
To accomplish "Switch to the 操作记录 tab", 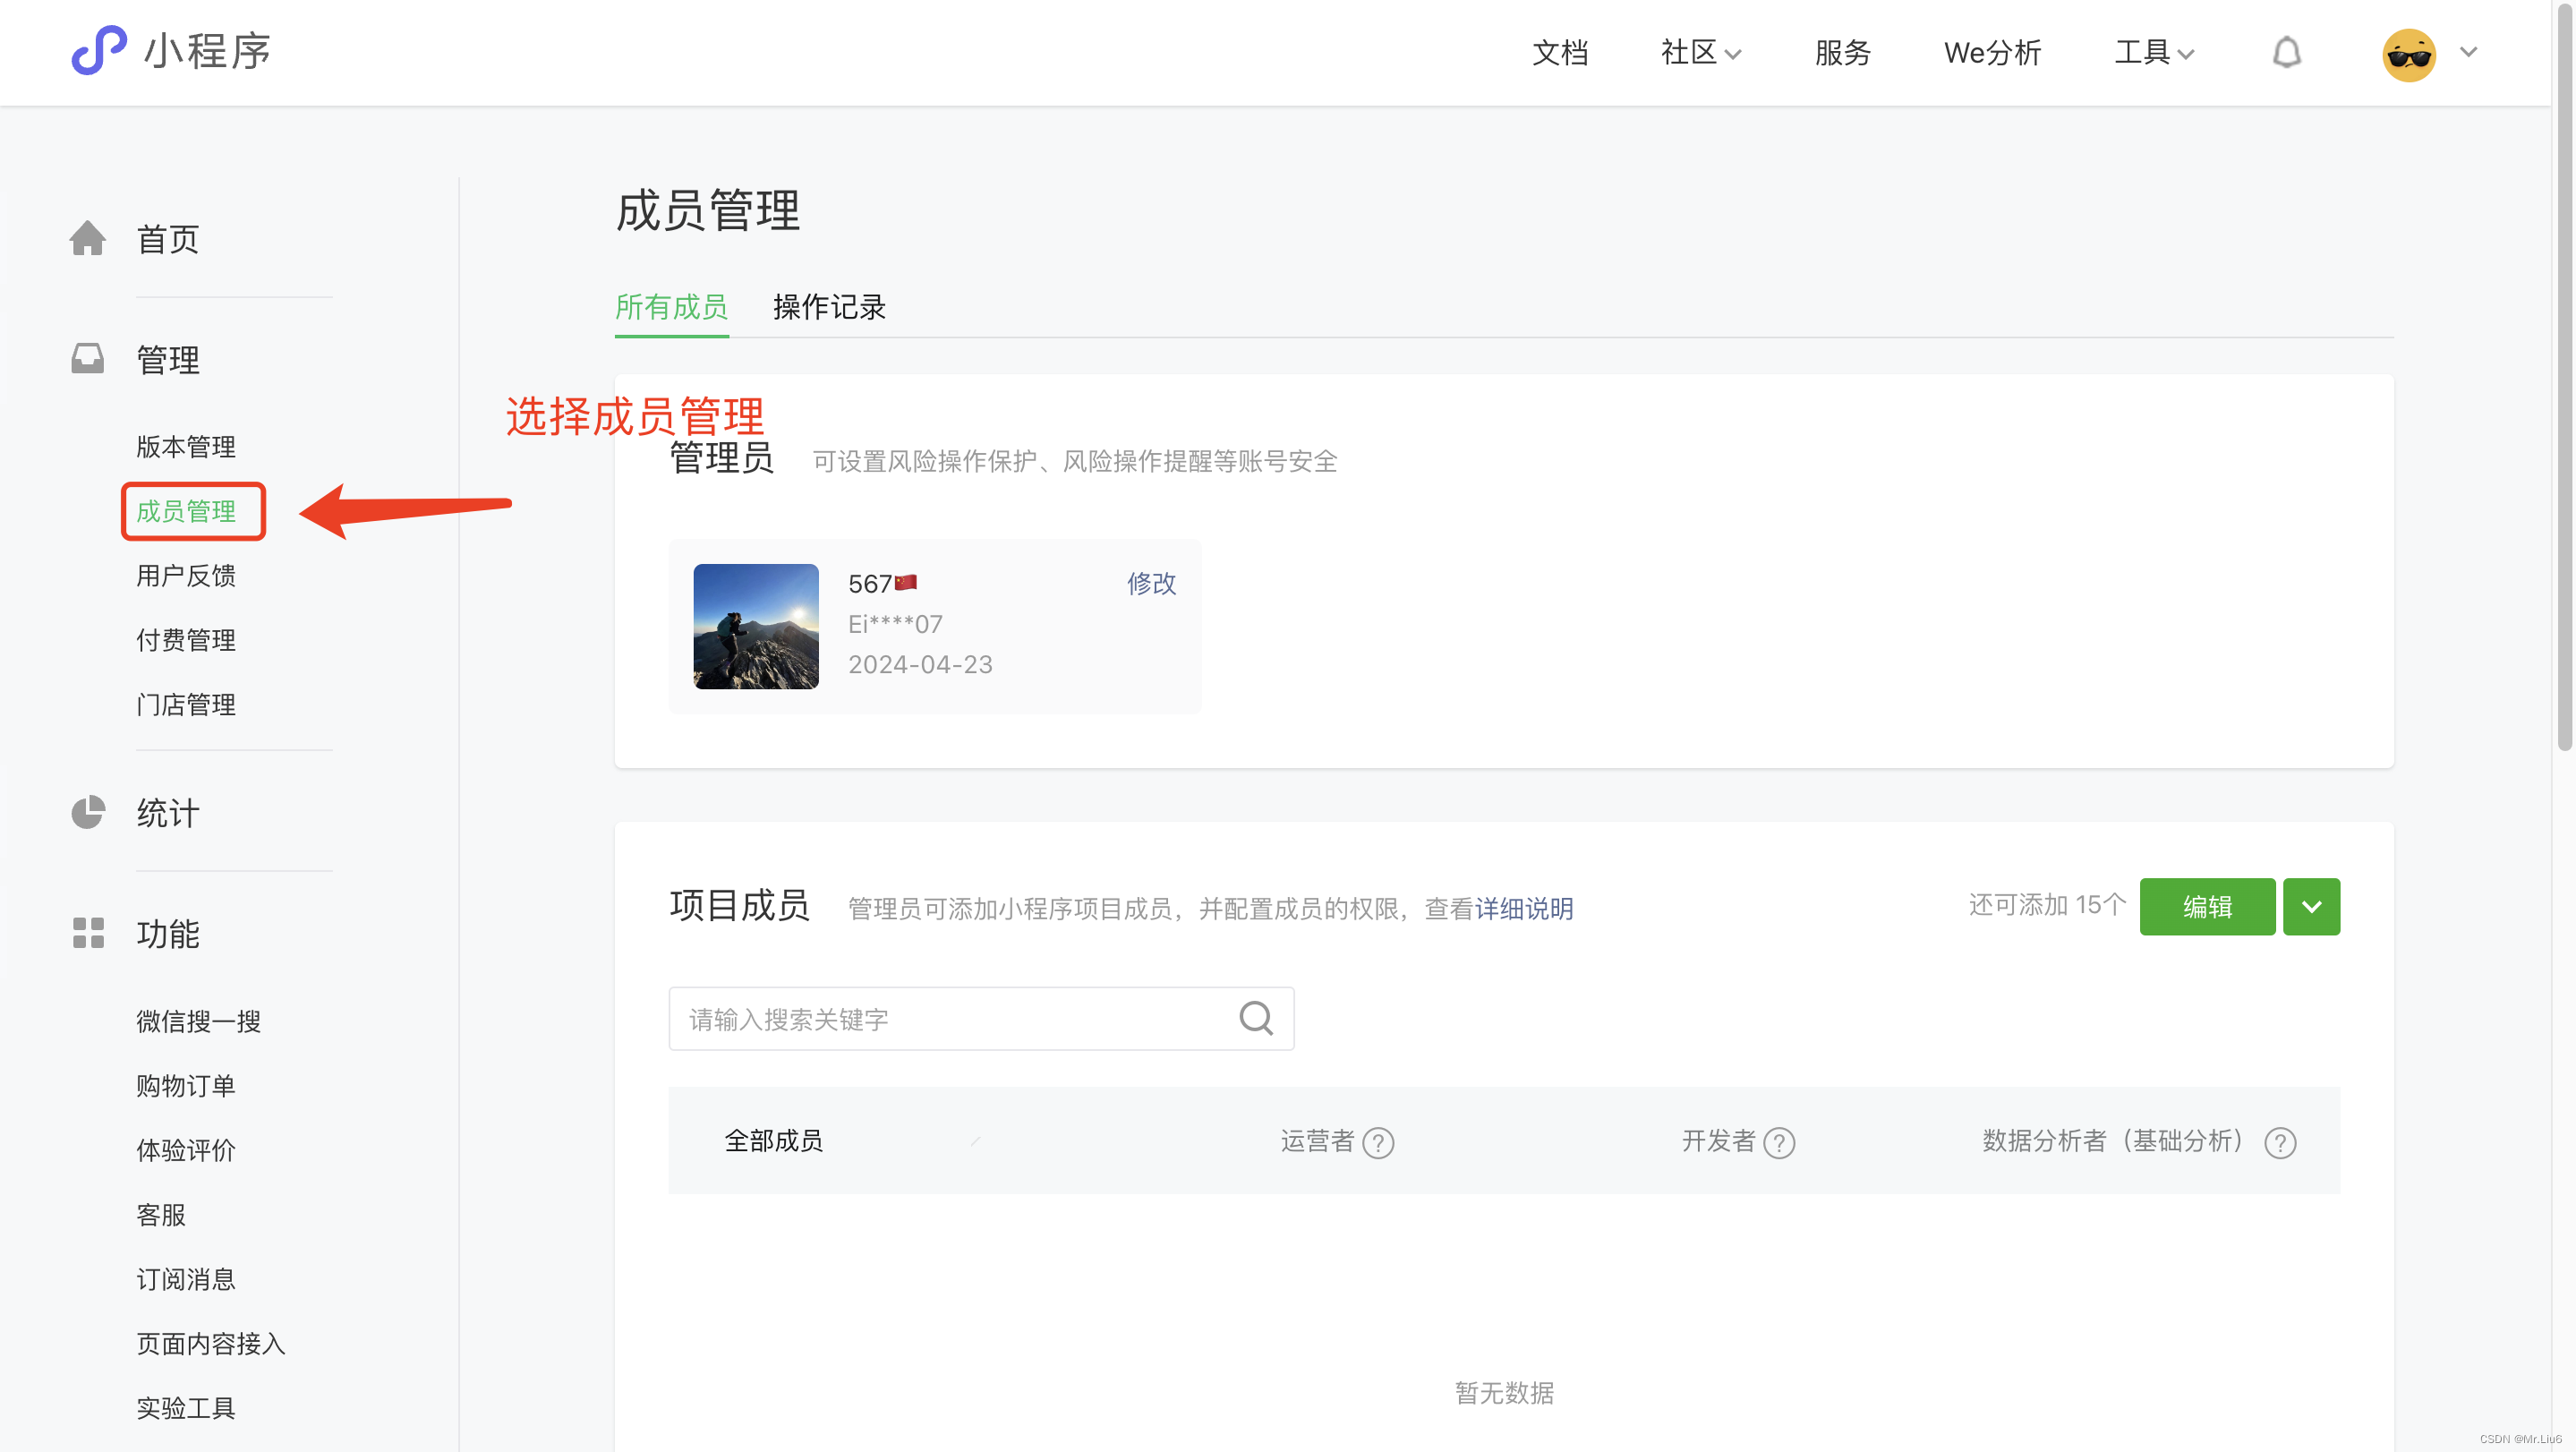I will coord(829,307).
